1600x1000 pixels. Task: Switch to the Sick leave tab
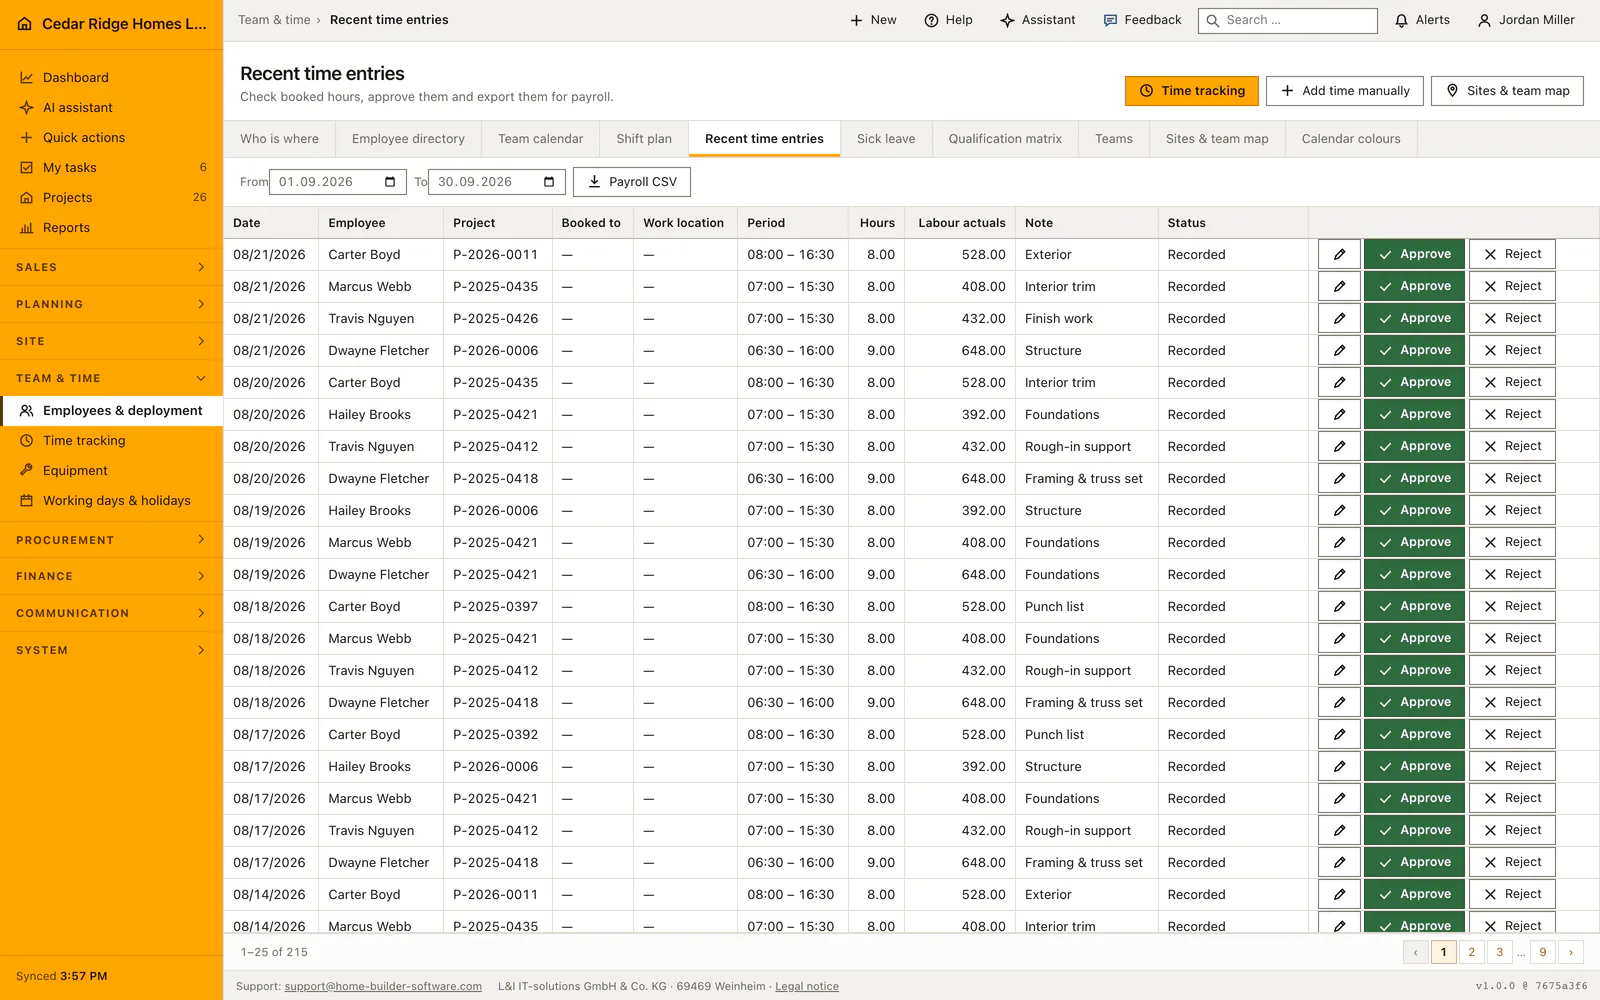[x=886, y=139]
